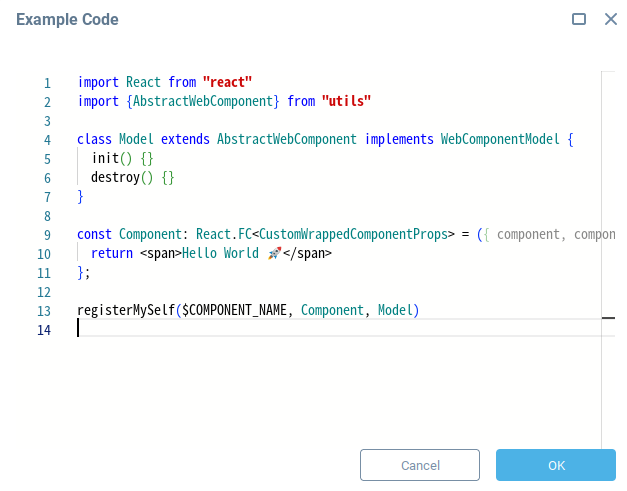Click line number 1 in the gutter

click(46, 83)
